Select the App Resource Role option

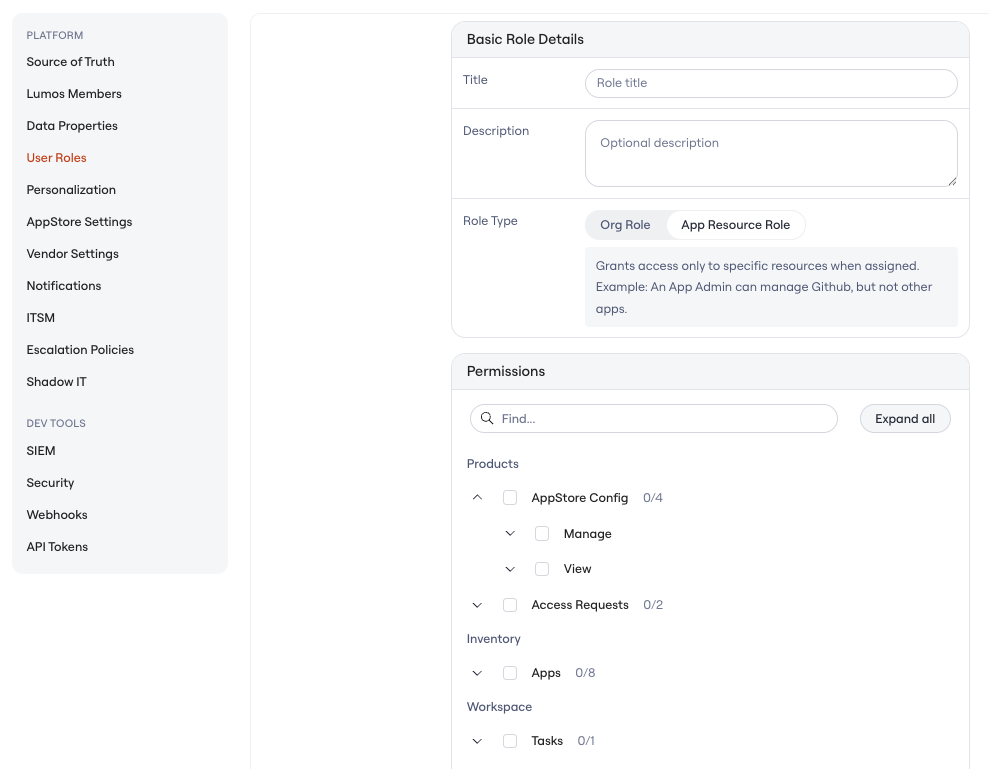735,225
